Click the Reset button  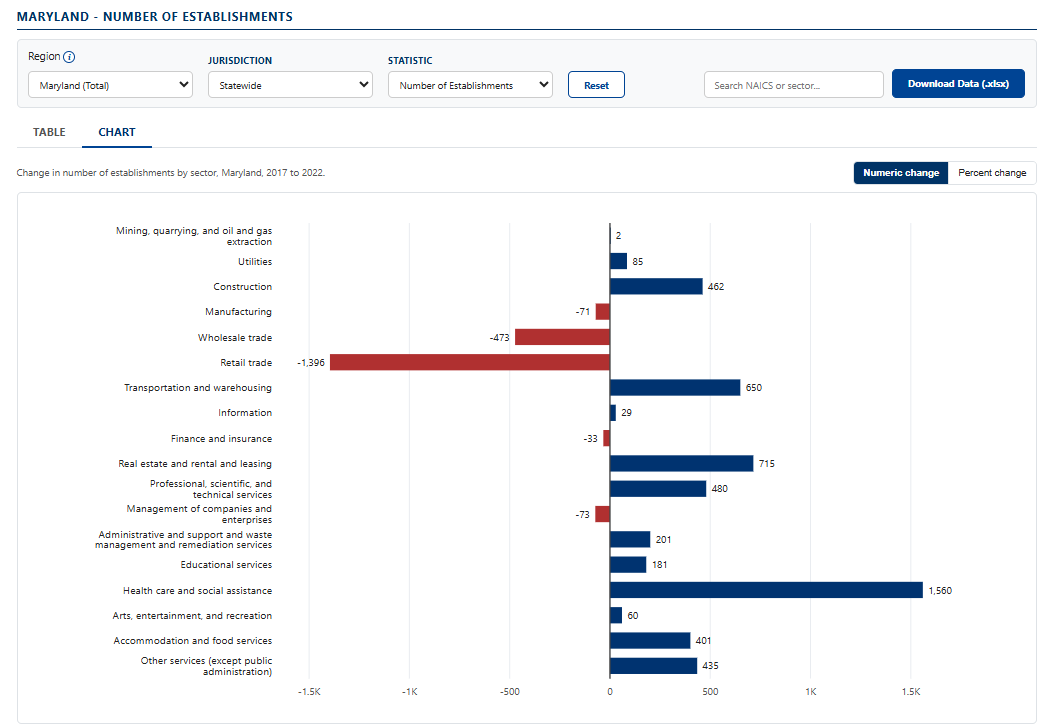coord(596,85)
